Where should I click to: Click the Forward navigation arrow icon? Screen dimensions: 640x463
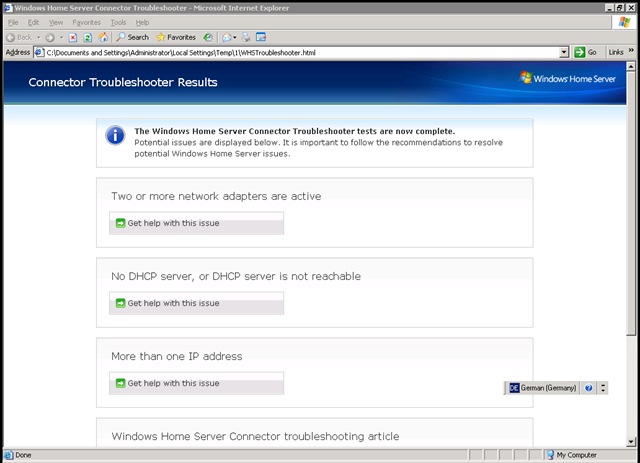[50, 38]
